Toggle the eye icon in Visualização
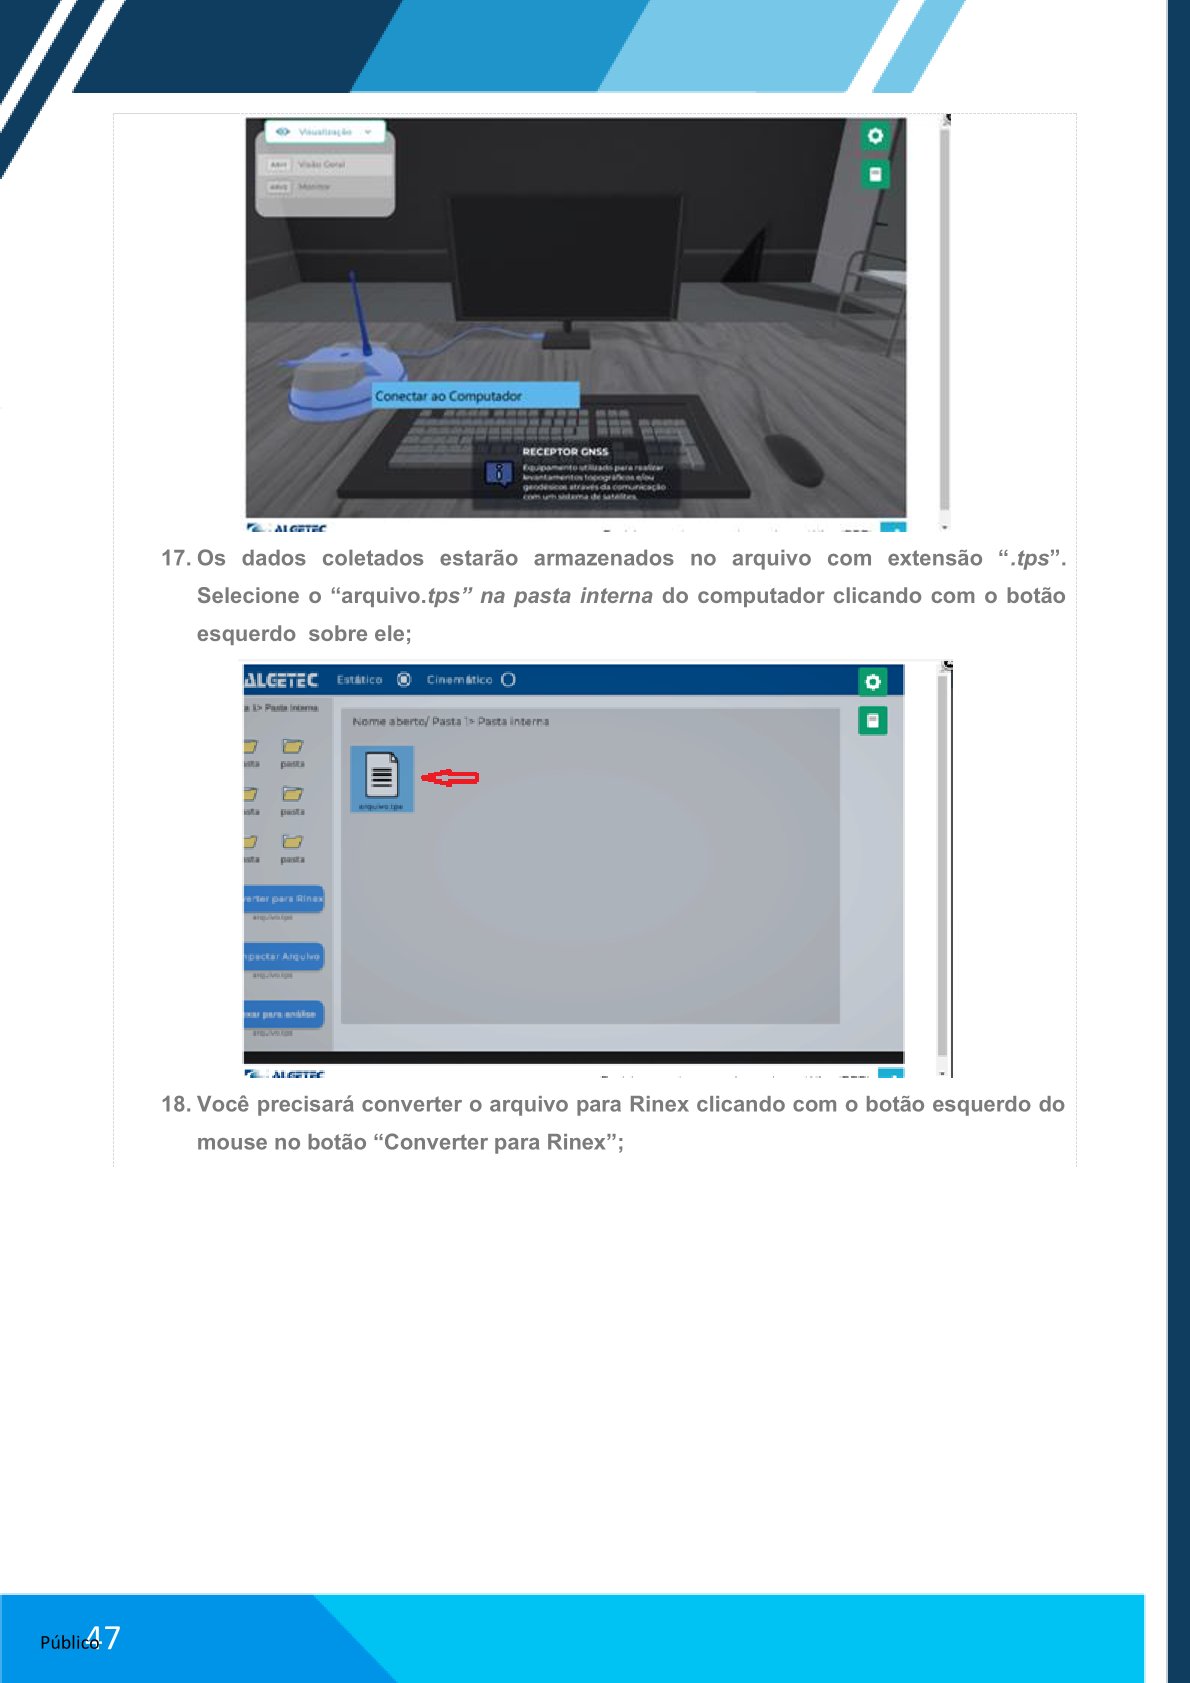 [x=282, y=132]
